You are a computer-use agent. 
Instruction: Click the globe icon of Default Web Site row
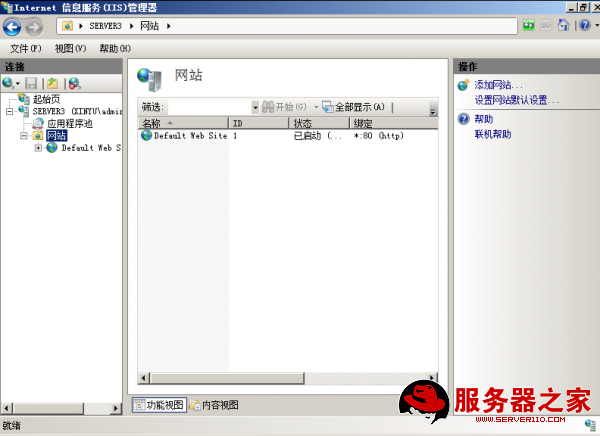[147, 135]
